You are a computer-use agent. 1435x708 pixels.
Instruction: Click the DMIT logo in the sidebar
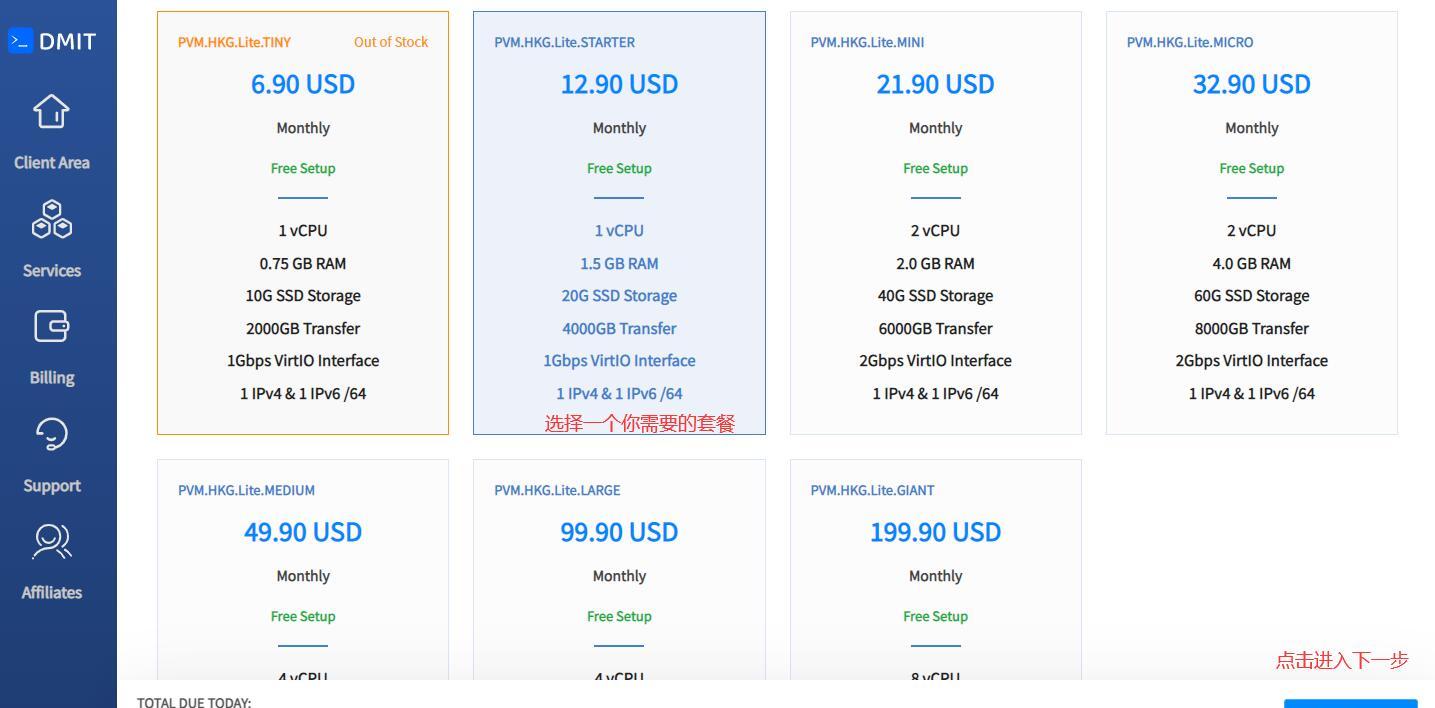tap(52, 41)
